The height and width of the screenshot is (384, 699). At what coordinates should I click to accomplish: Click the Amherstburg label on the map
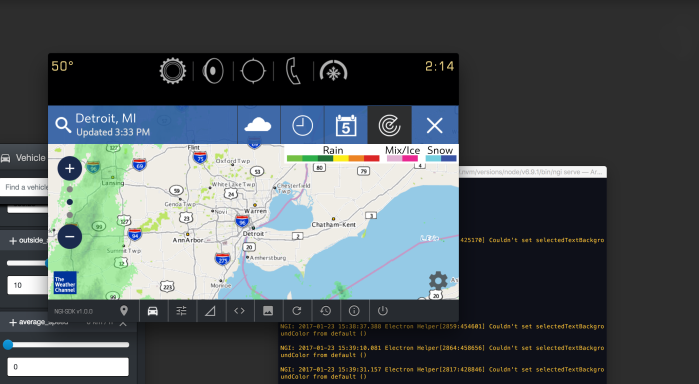point(268,258)
